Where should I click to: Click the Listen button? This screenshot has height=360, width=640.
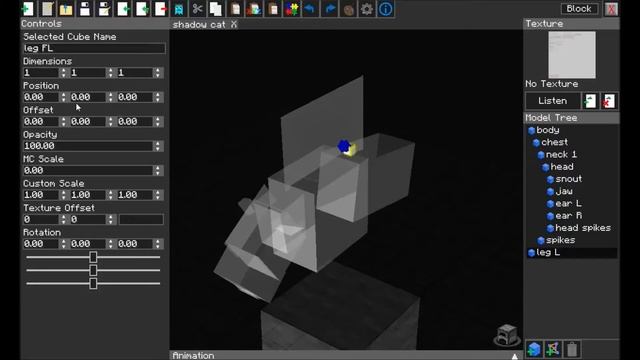(552, 101)
